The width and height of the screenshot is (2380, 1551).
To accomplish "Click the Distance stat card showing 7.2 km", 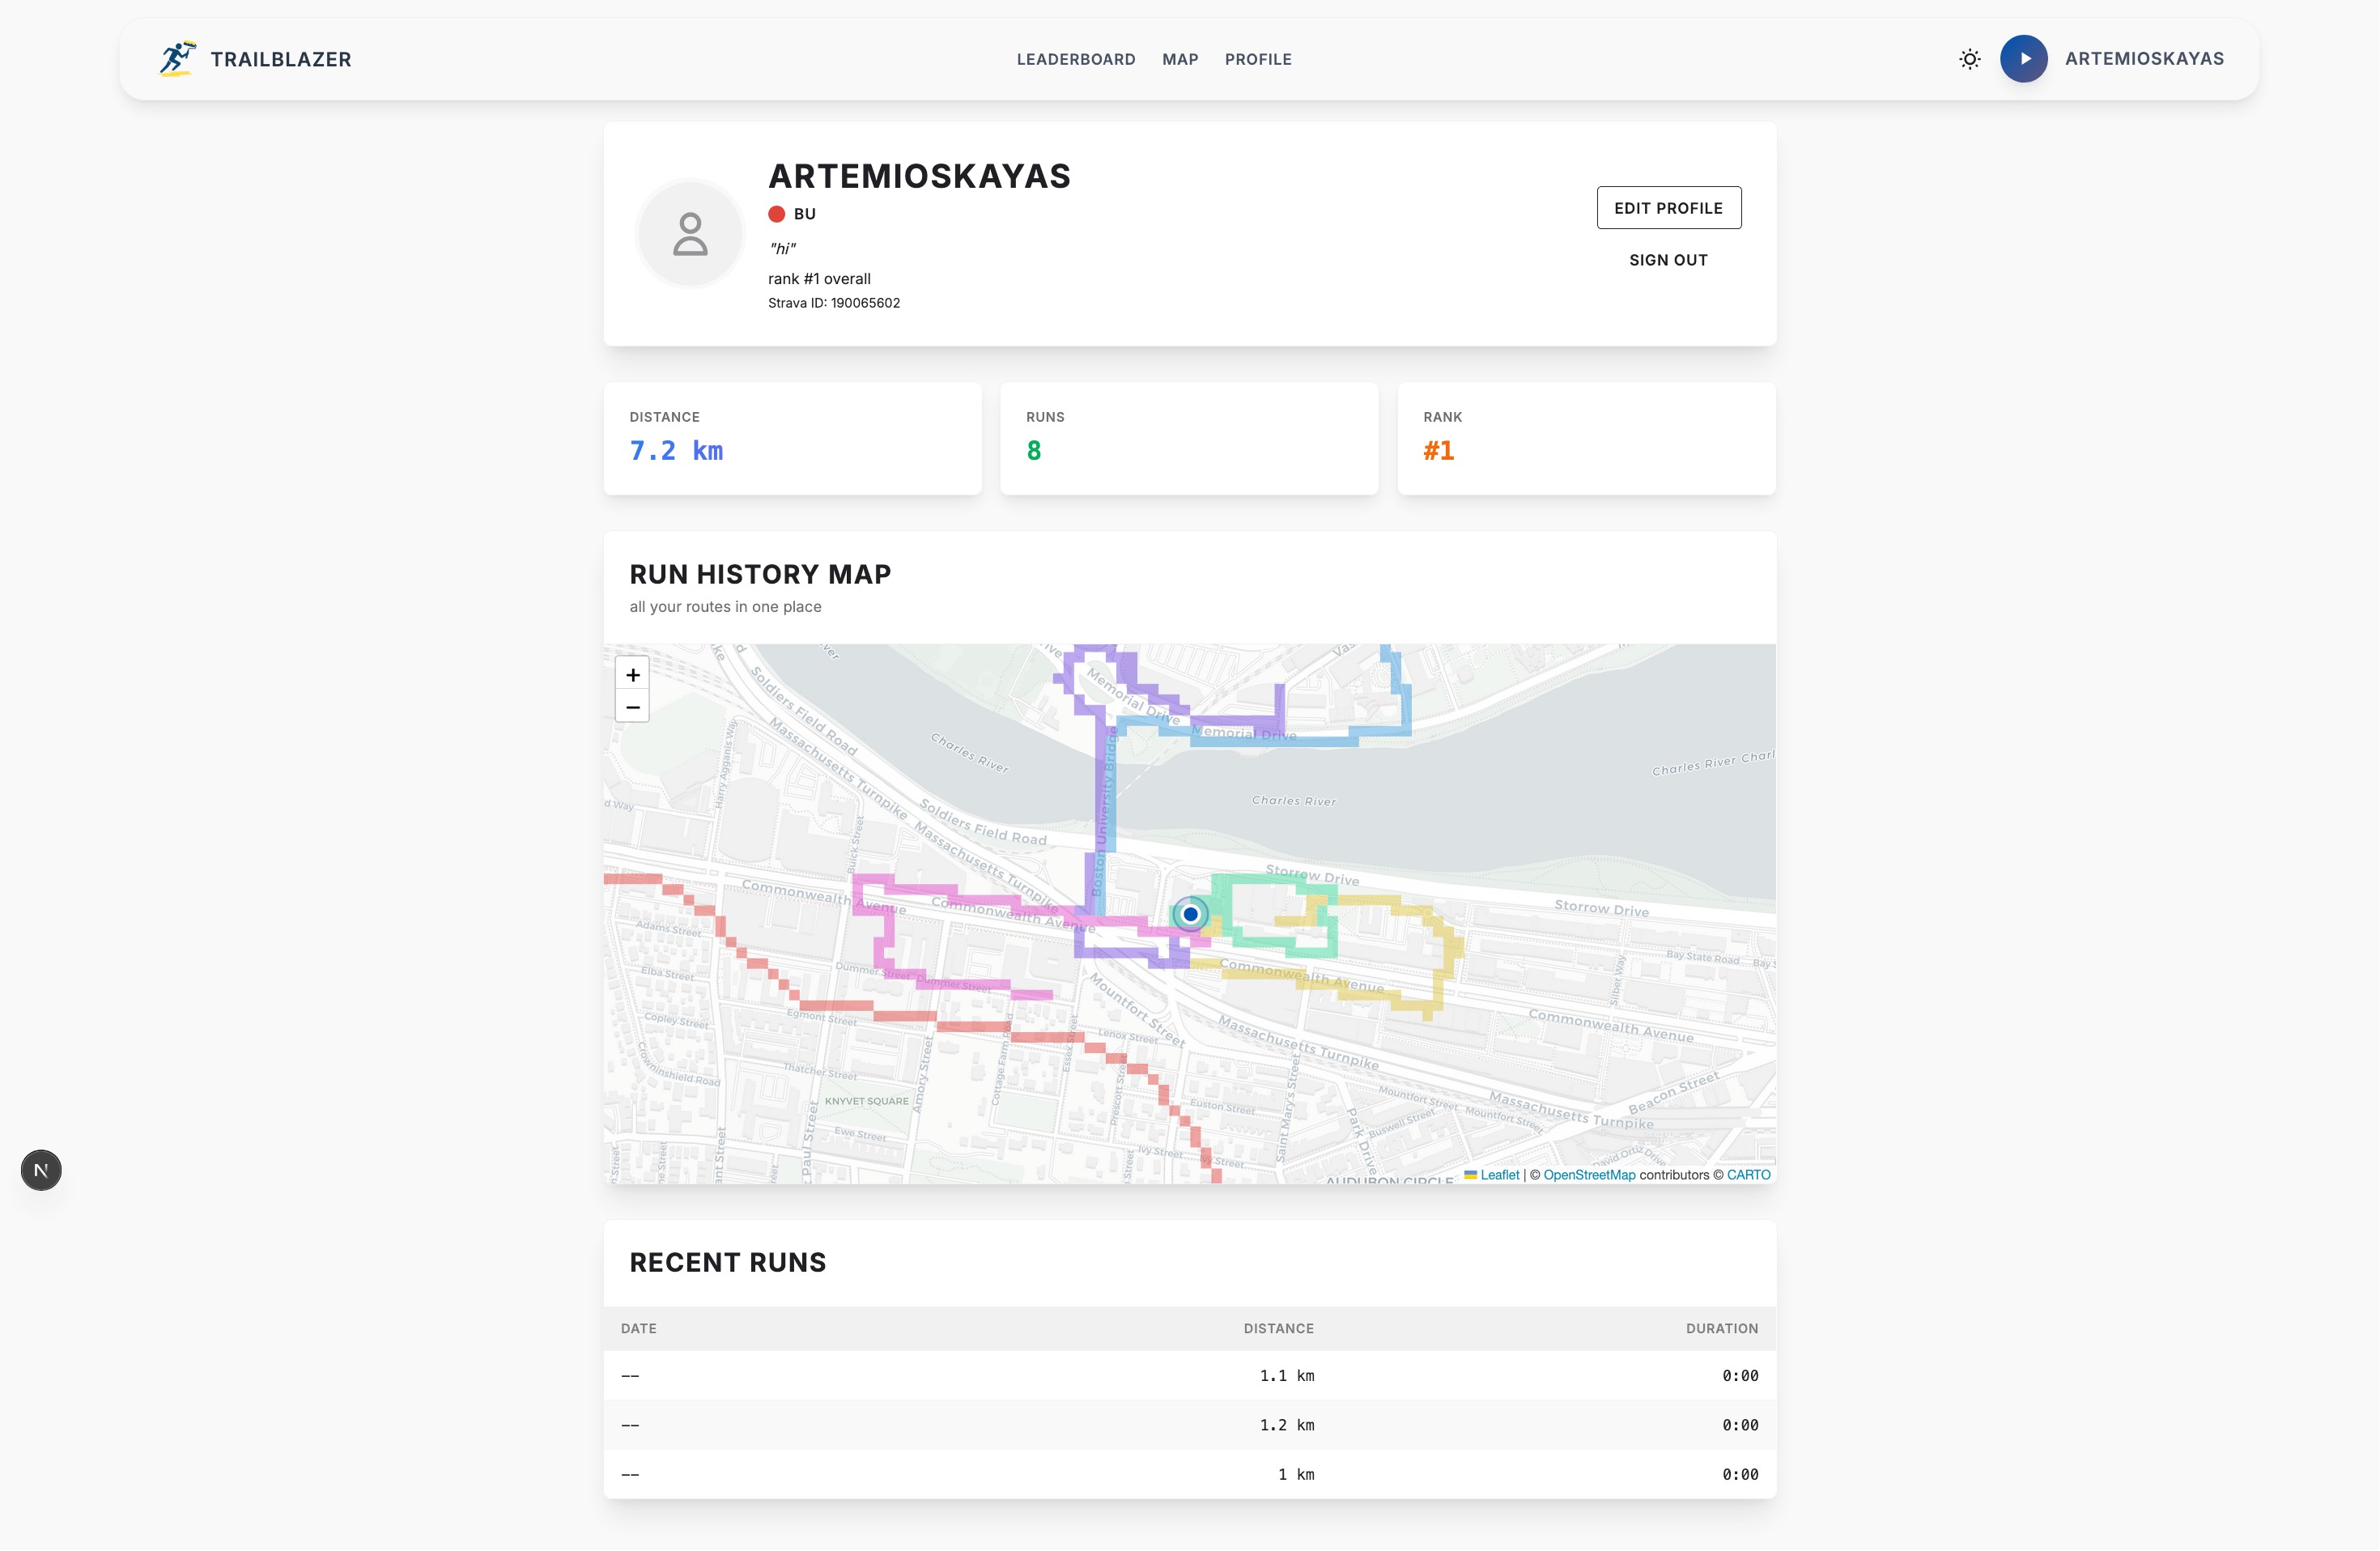I will tap(792, 438).
